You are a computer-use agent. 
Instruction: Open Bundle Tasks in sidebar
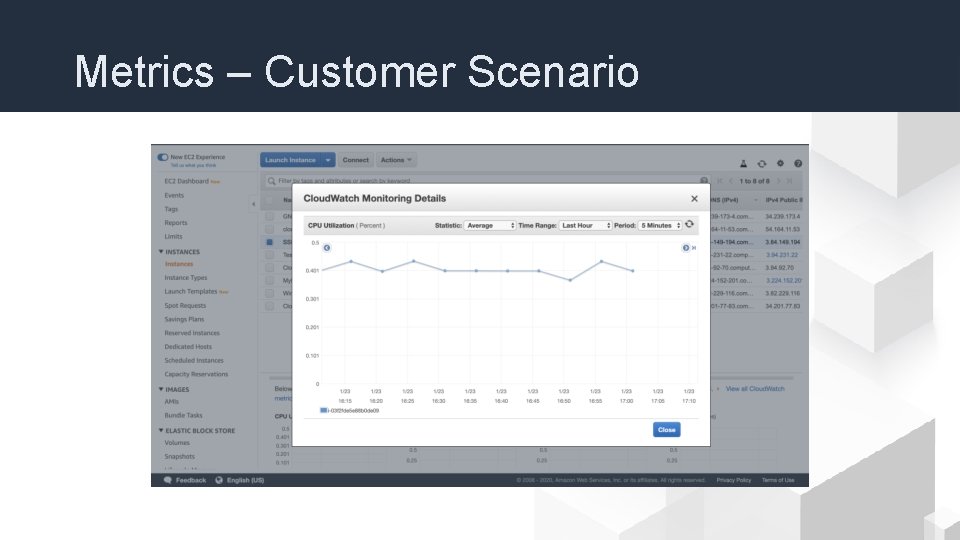(x=183, y=415)
